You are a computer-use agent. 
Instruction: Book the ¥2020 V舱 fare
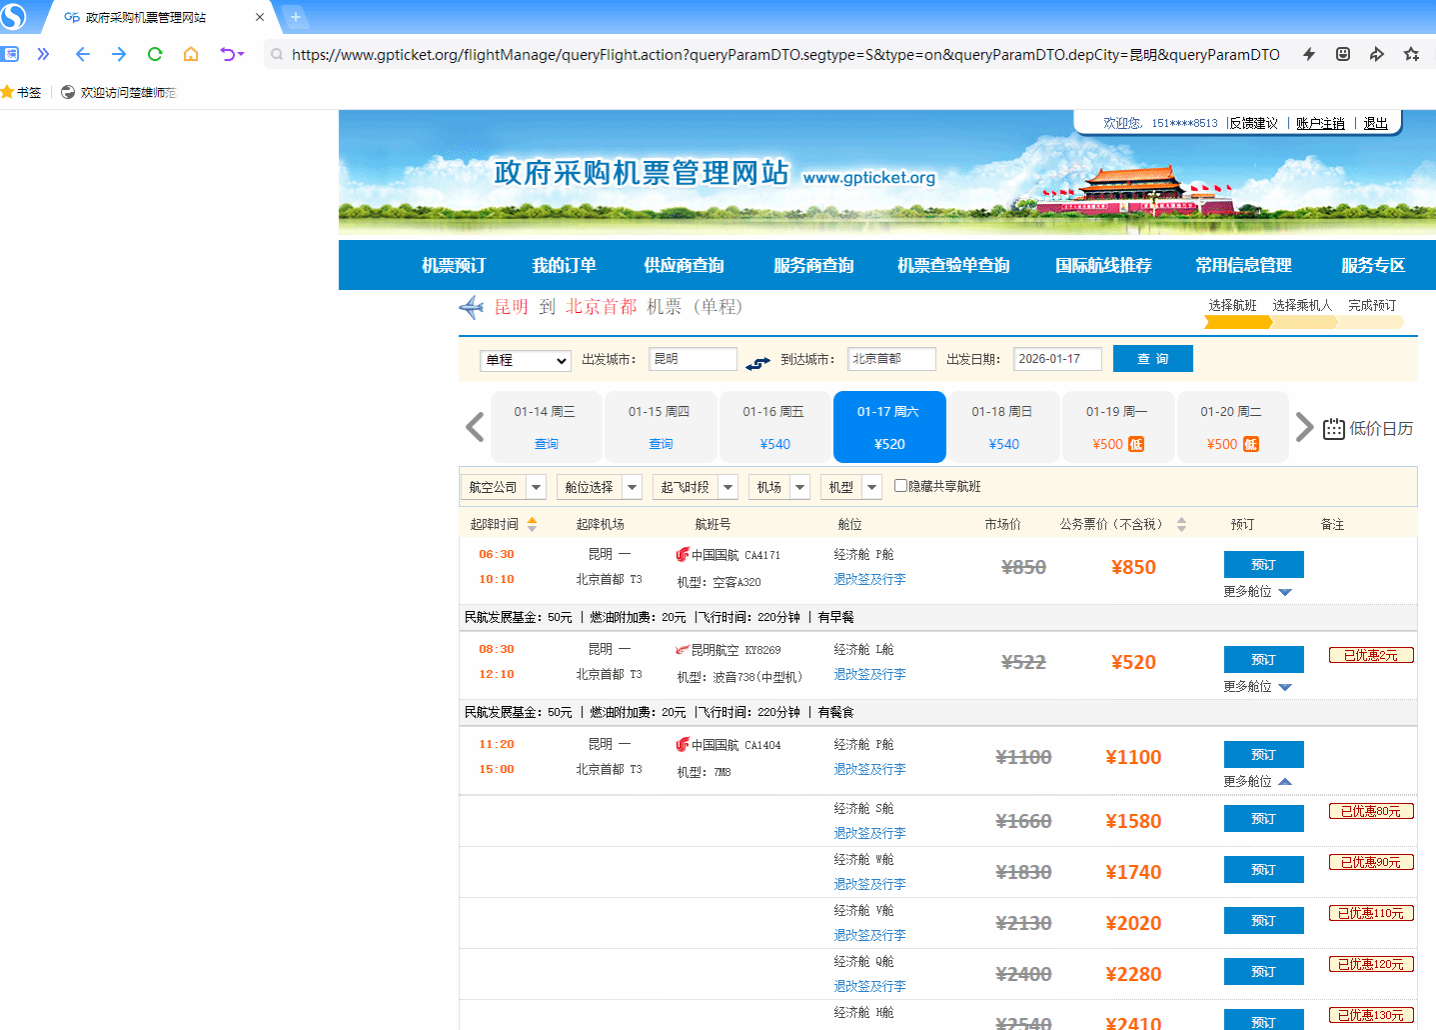point(1264,921)
